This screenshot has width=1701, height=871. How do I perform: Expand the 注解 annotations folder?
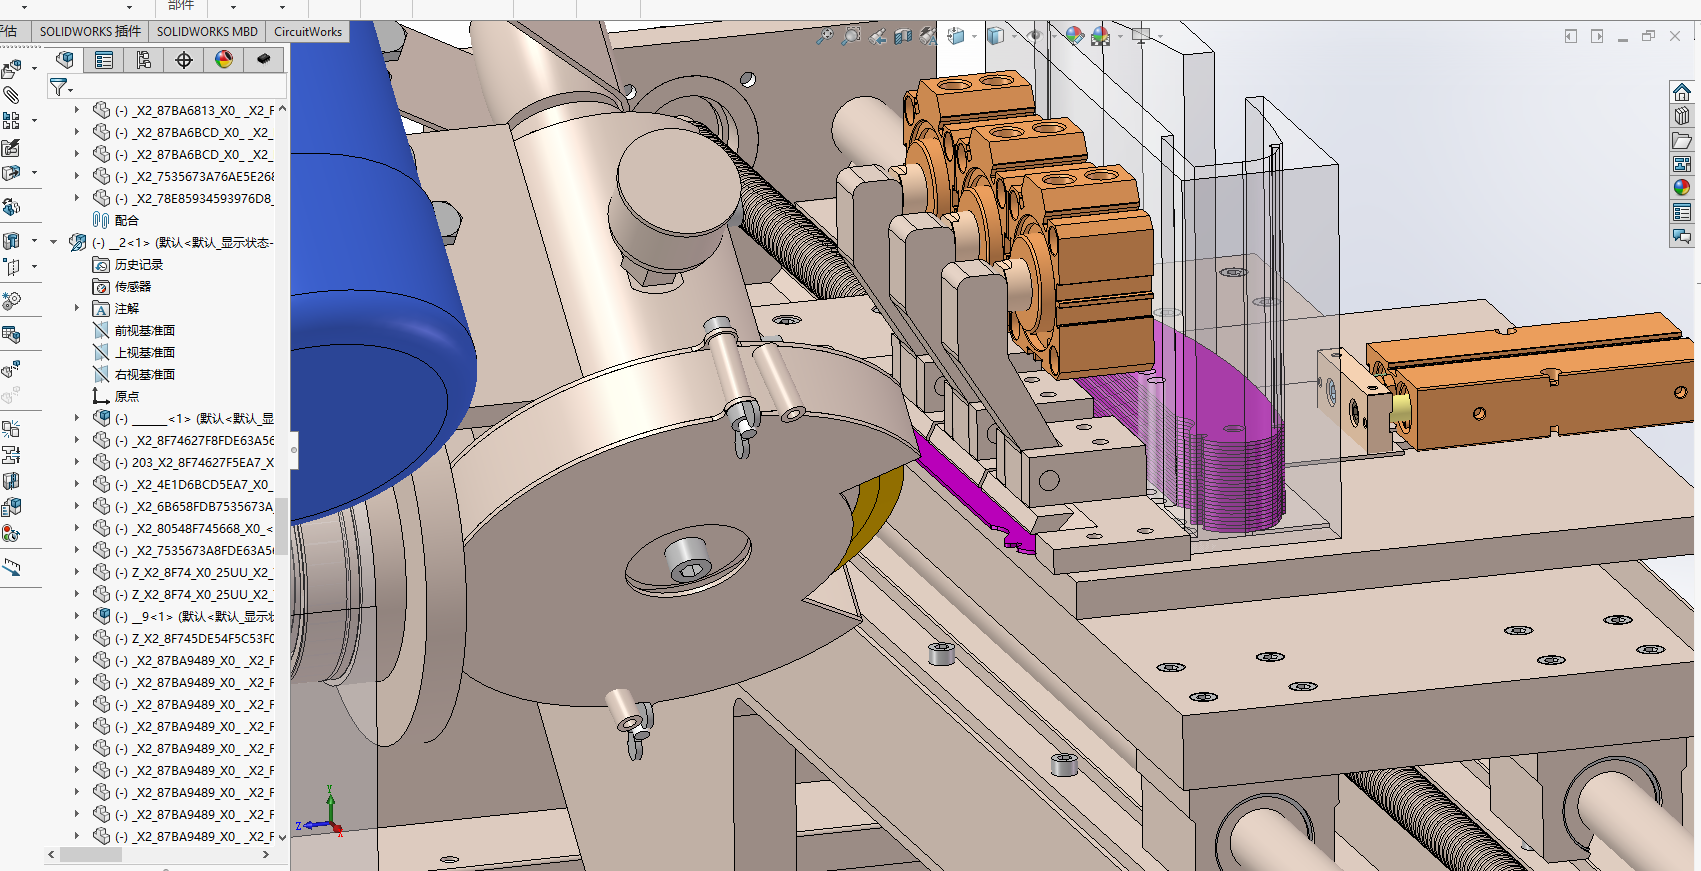(77, 308)
